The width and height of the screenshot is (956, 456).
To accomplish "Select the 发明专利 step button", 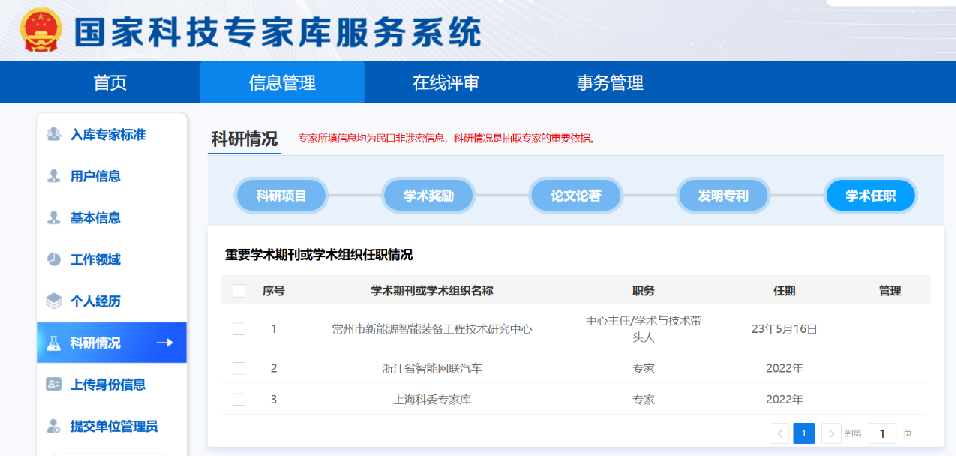I will [723, 196].
